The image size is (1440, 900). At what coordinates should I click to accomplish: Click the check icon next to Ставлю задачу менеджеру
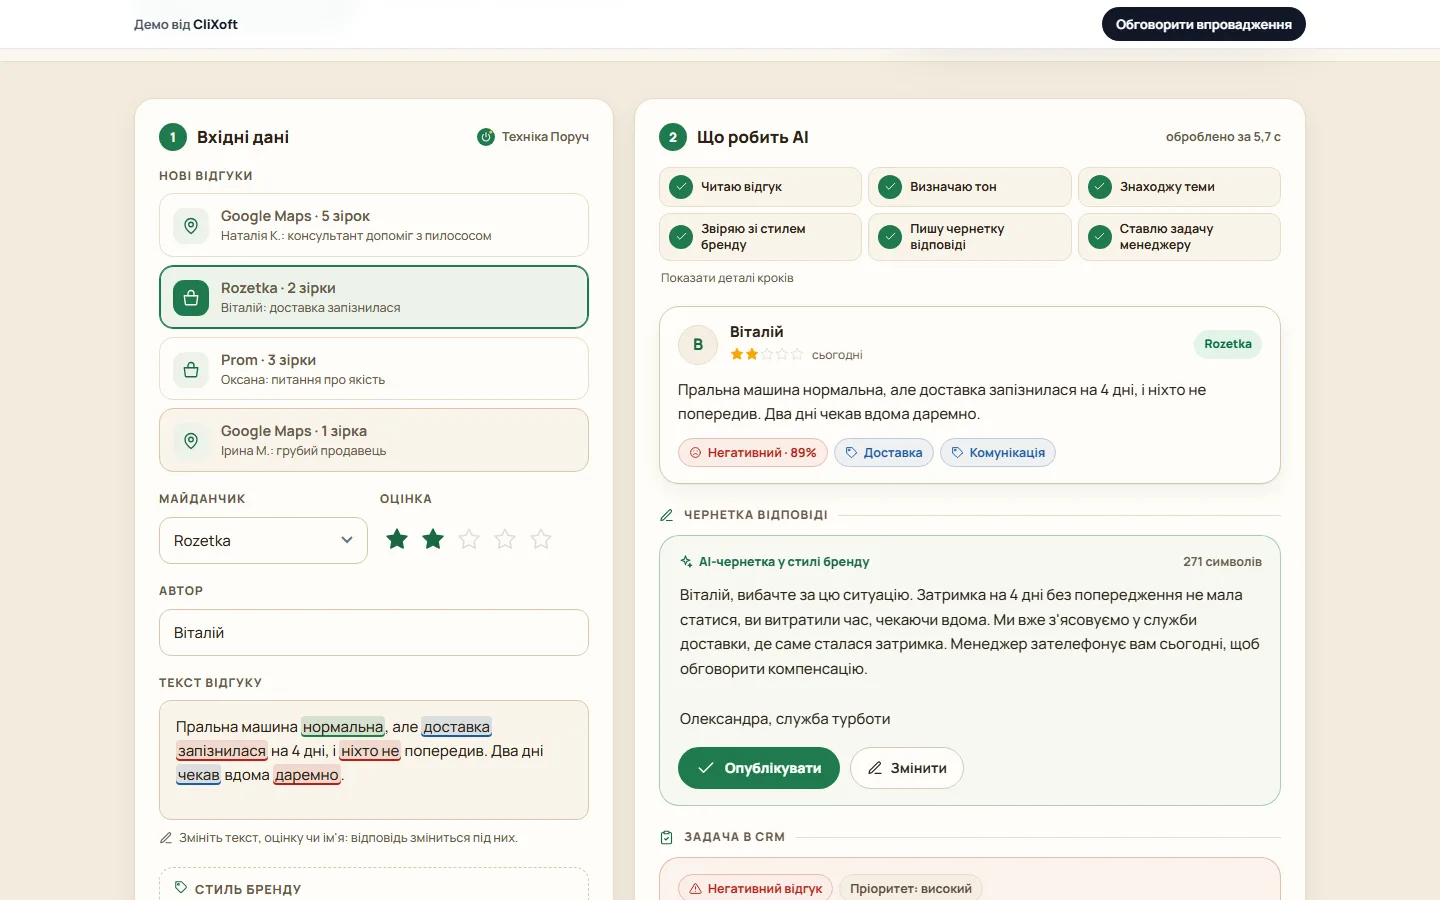pyautogui.click(x=1100, y=237)
